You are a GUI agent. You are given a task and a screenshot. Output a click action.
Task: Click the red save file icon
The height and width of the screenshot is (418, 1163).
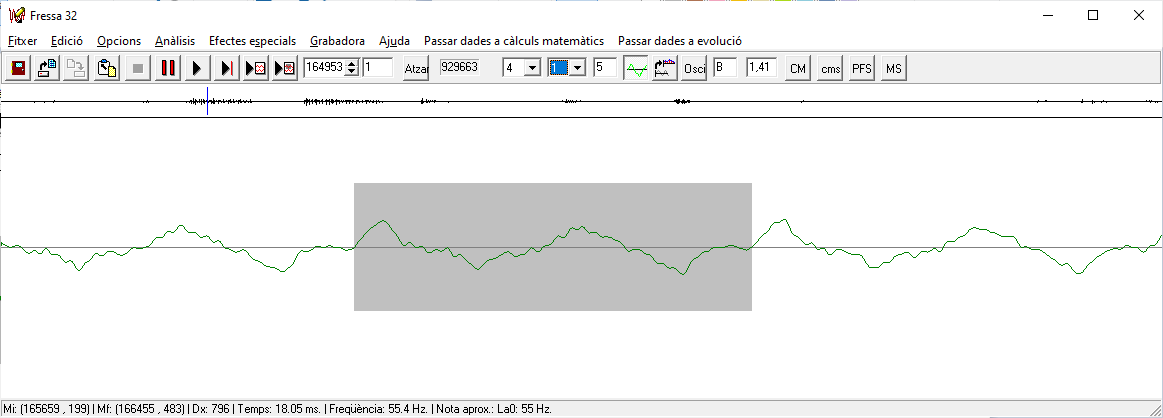click(18, 68)
